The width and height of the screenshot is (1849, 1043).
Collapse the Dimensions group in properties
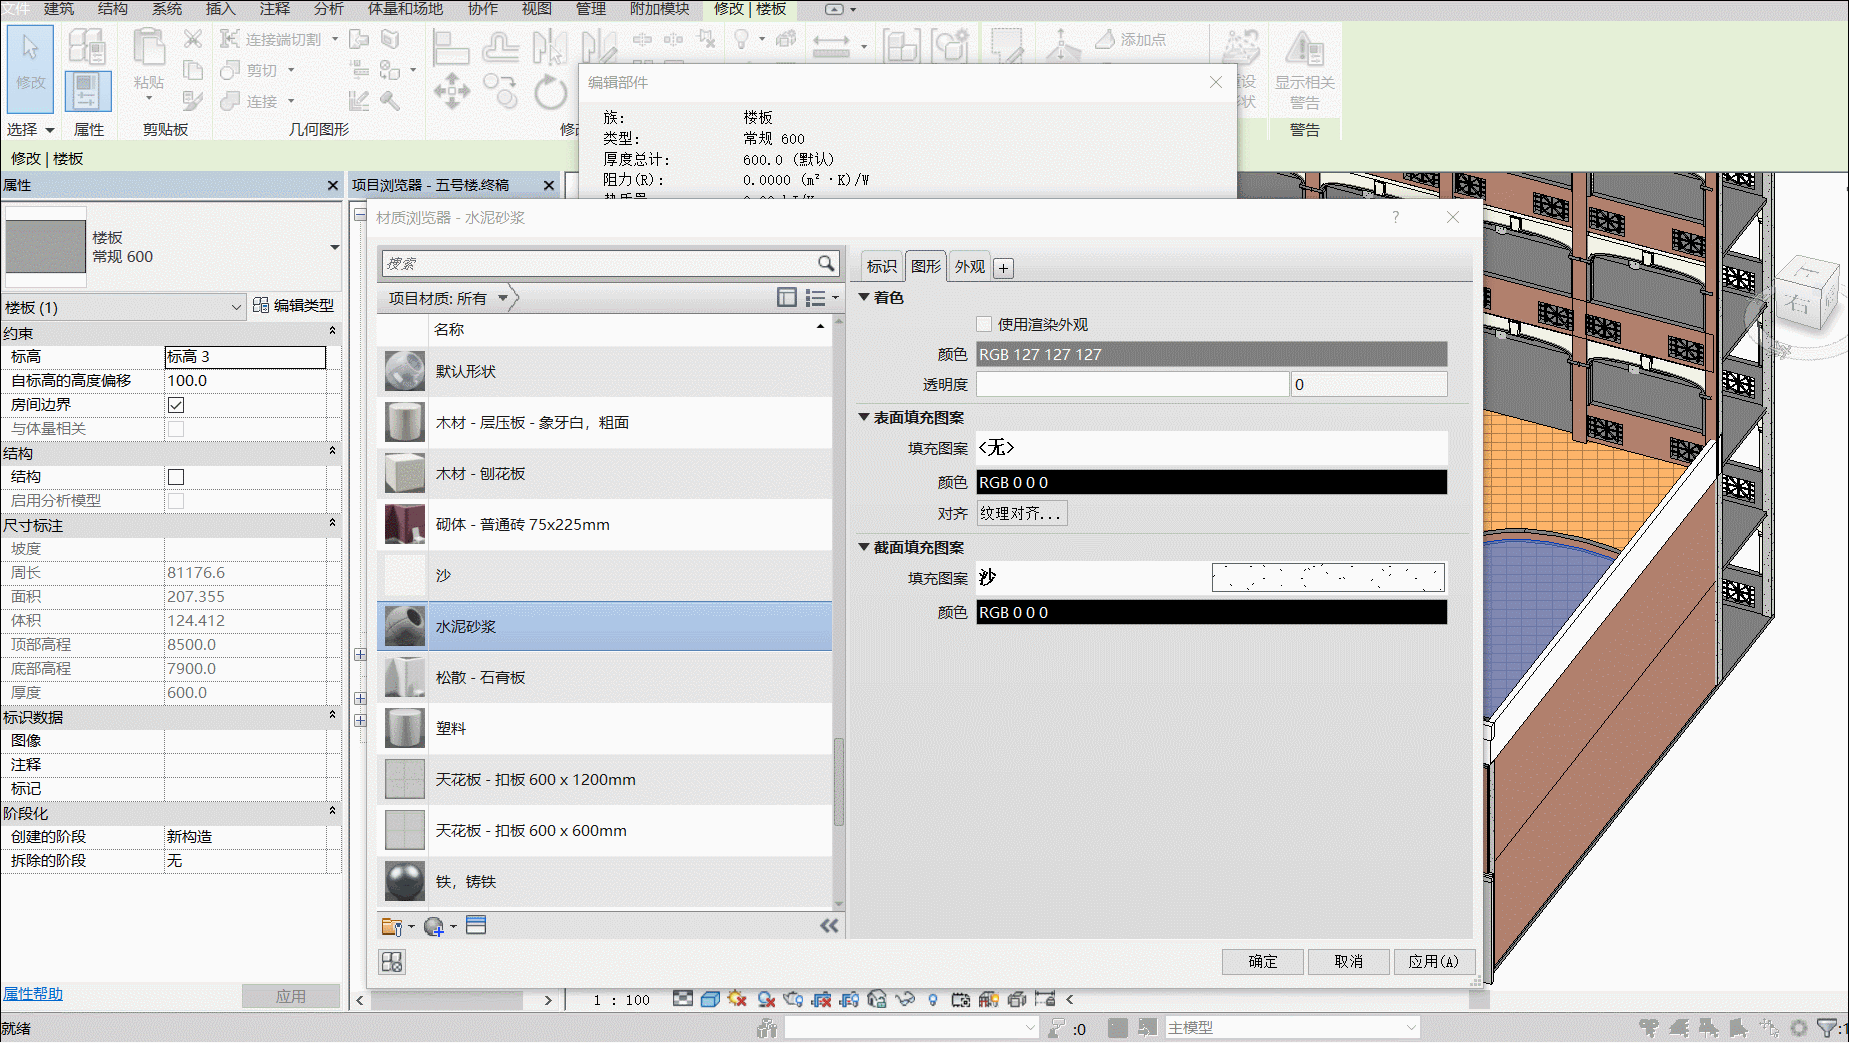[x=332, y=524]
